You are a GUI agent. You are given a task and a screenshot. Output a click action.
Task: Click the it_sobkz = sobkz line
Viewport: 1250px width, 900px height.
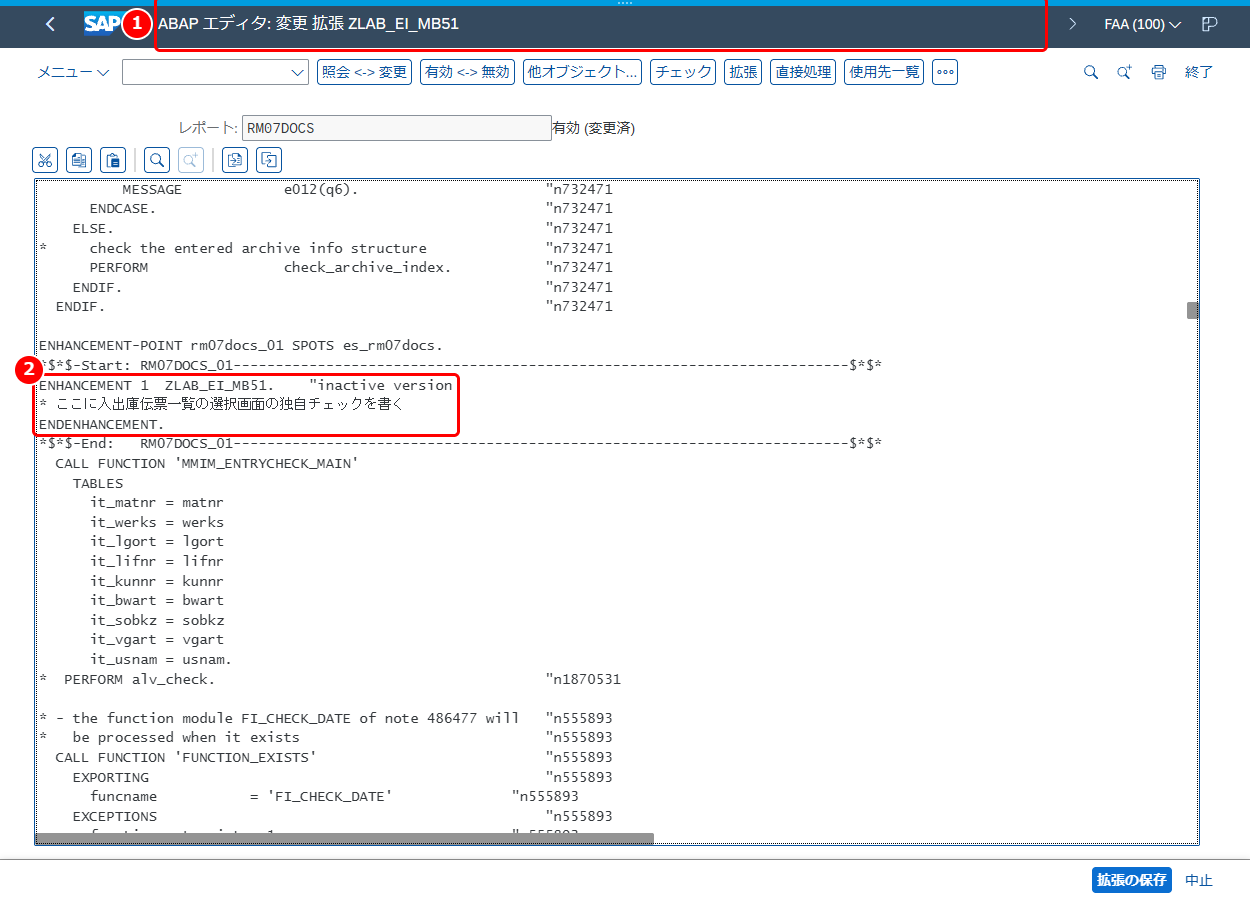point(157,620)
